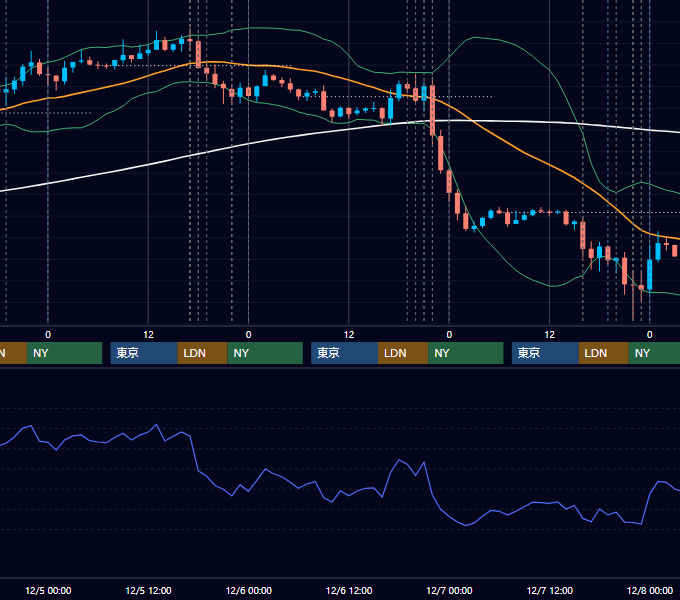
Task: Click the '12' hour label above 12/6 12:00
Action: coord(349,335)
